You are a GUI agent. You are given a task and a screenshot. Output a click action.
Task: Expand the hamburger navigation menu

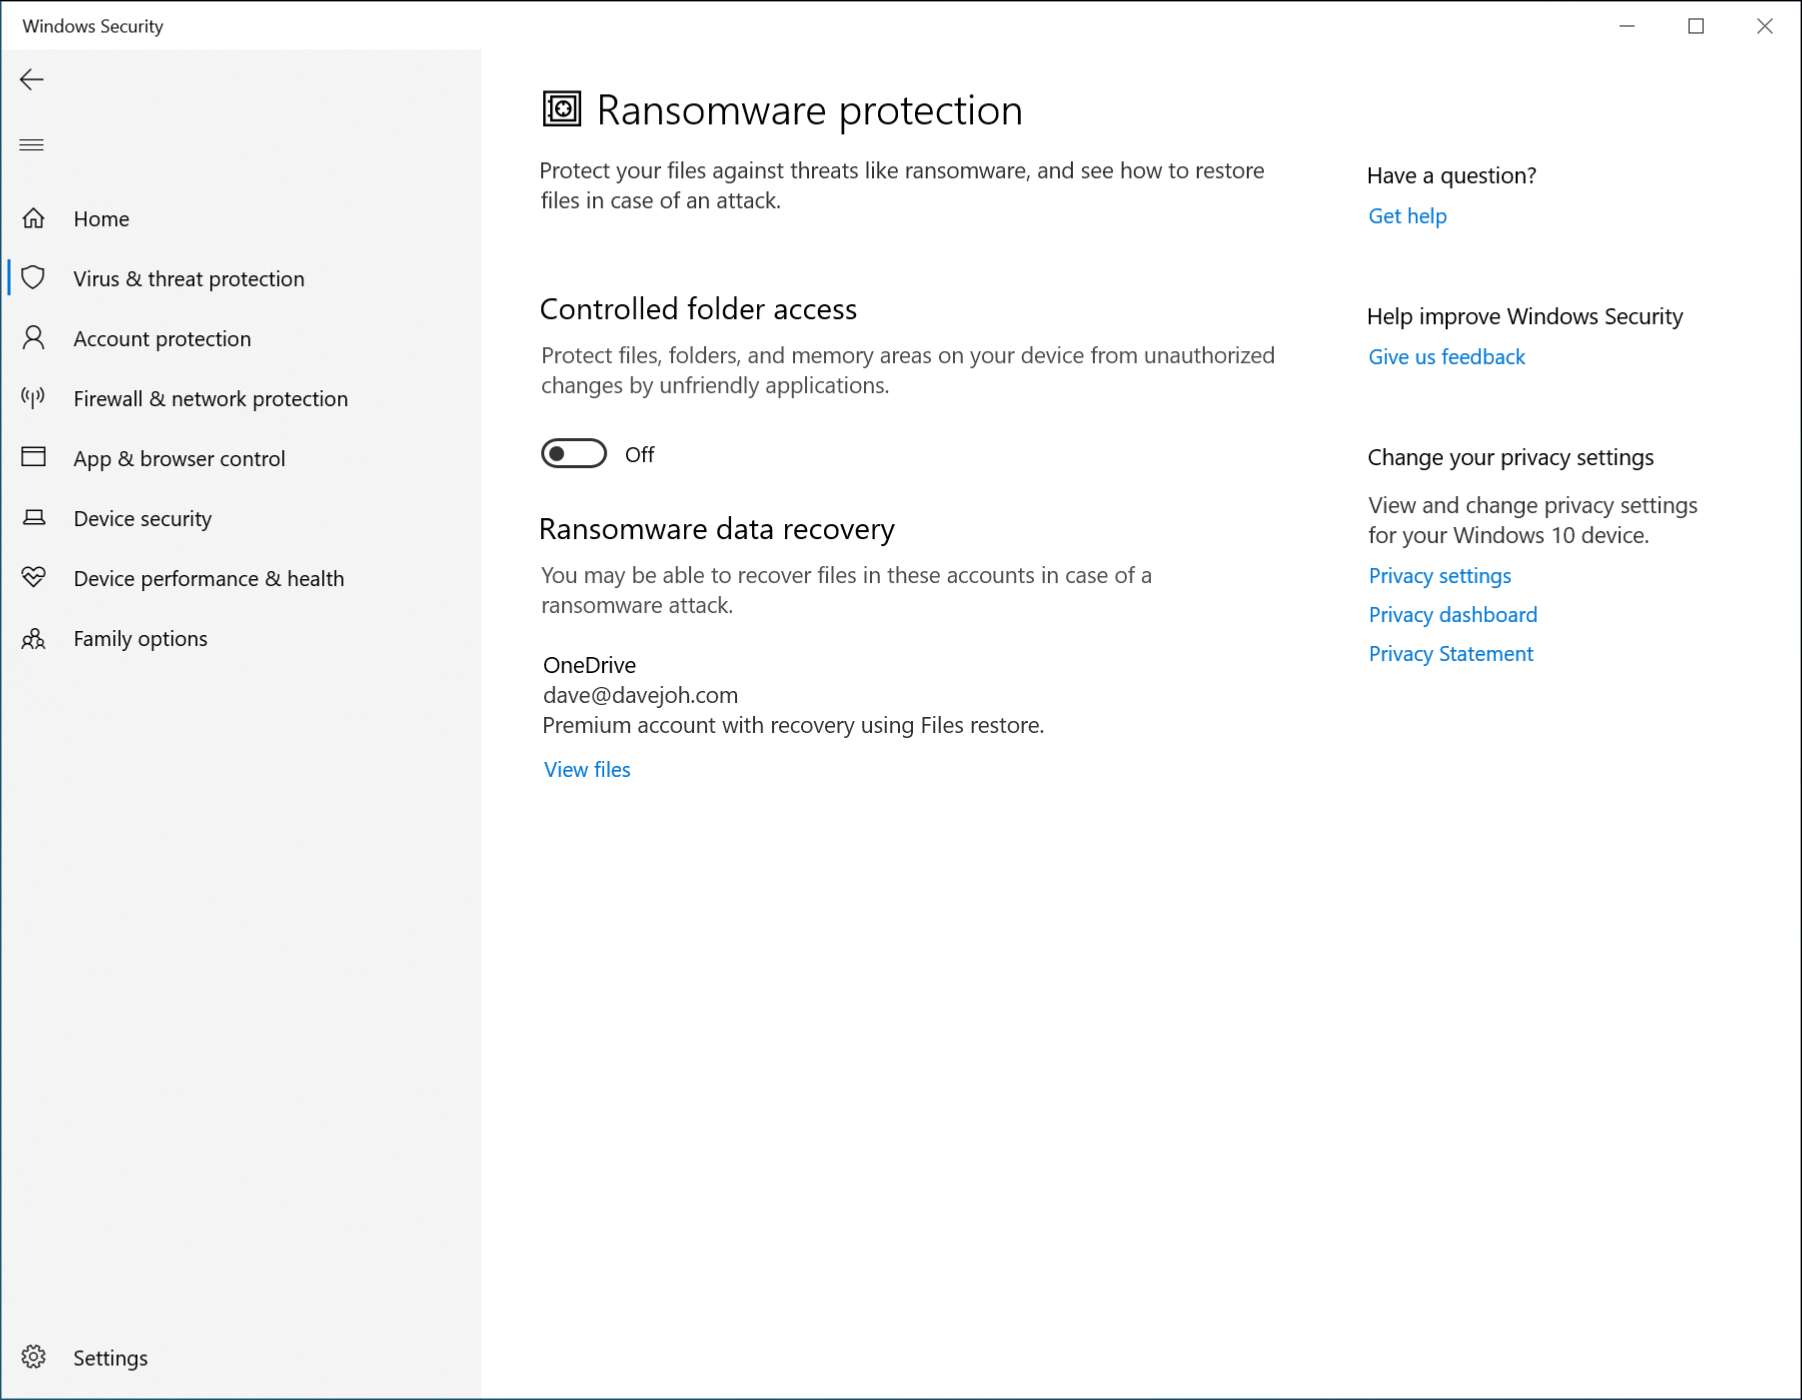(32, 145)
